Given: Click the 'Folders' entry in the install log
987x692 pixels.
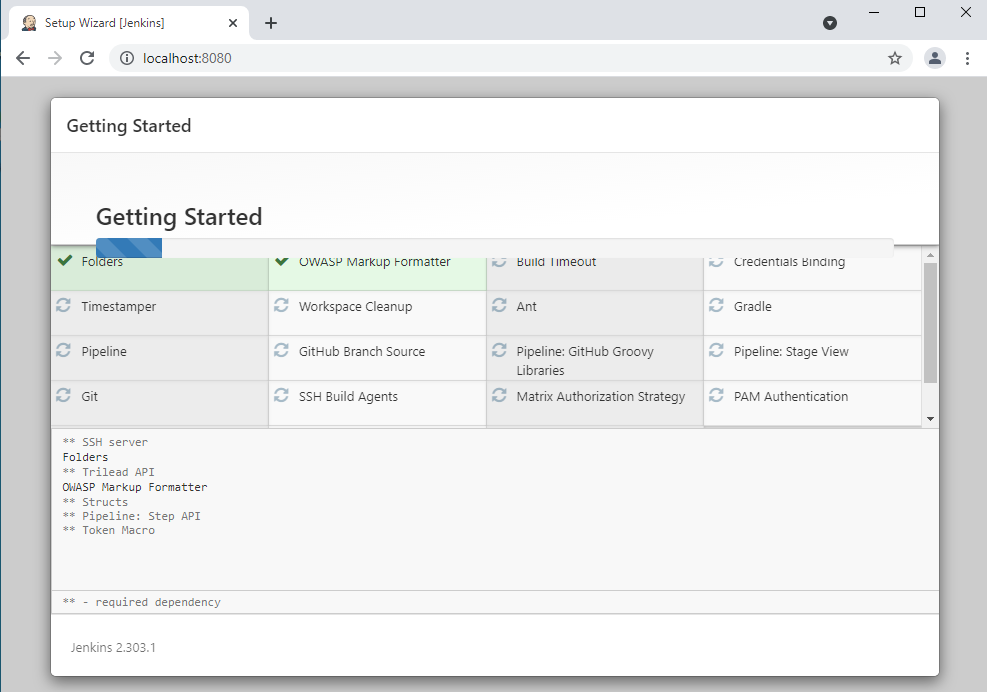Looking at the screenshot, I should [85, 457].
